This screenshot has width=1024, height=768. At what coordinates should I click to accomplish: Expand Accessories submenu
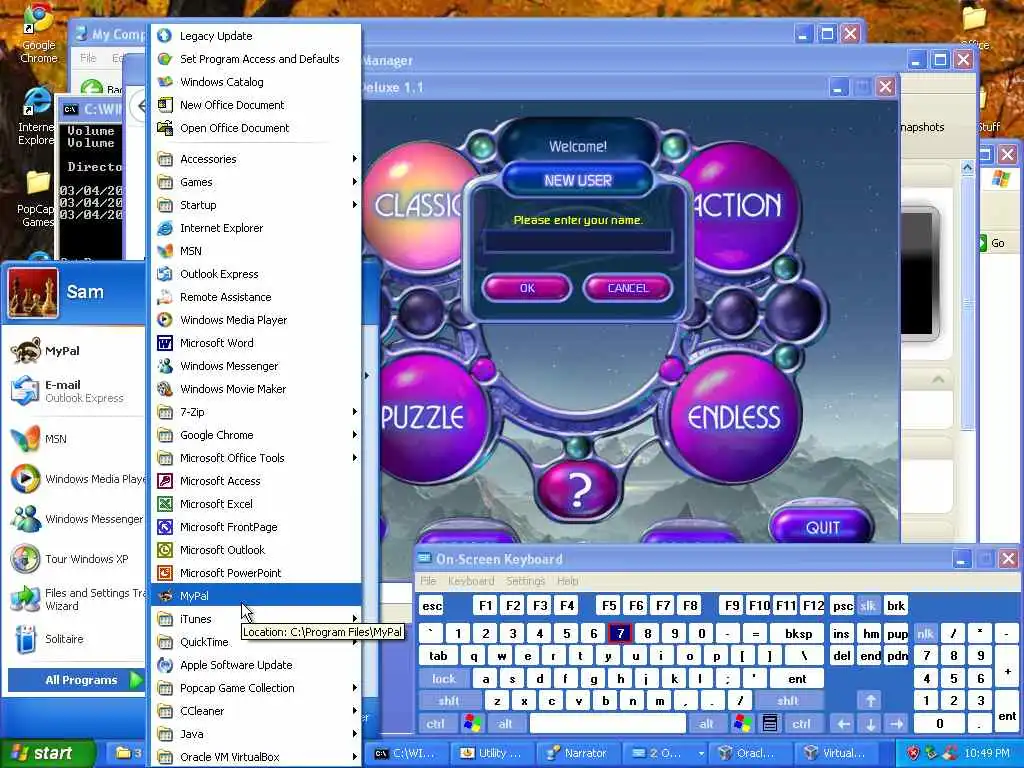click(x=256, y=159)
